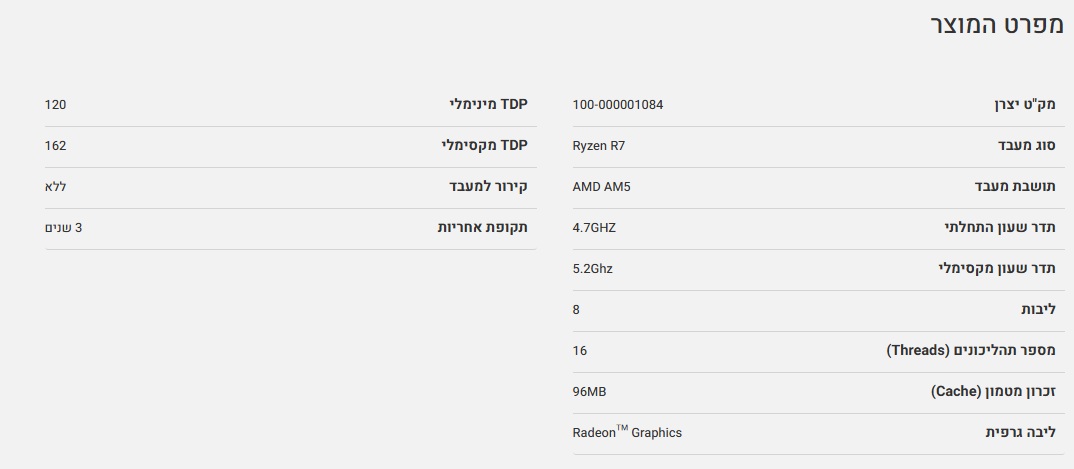Click the maximum TDP value 162

(56, 146)
